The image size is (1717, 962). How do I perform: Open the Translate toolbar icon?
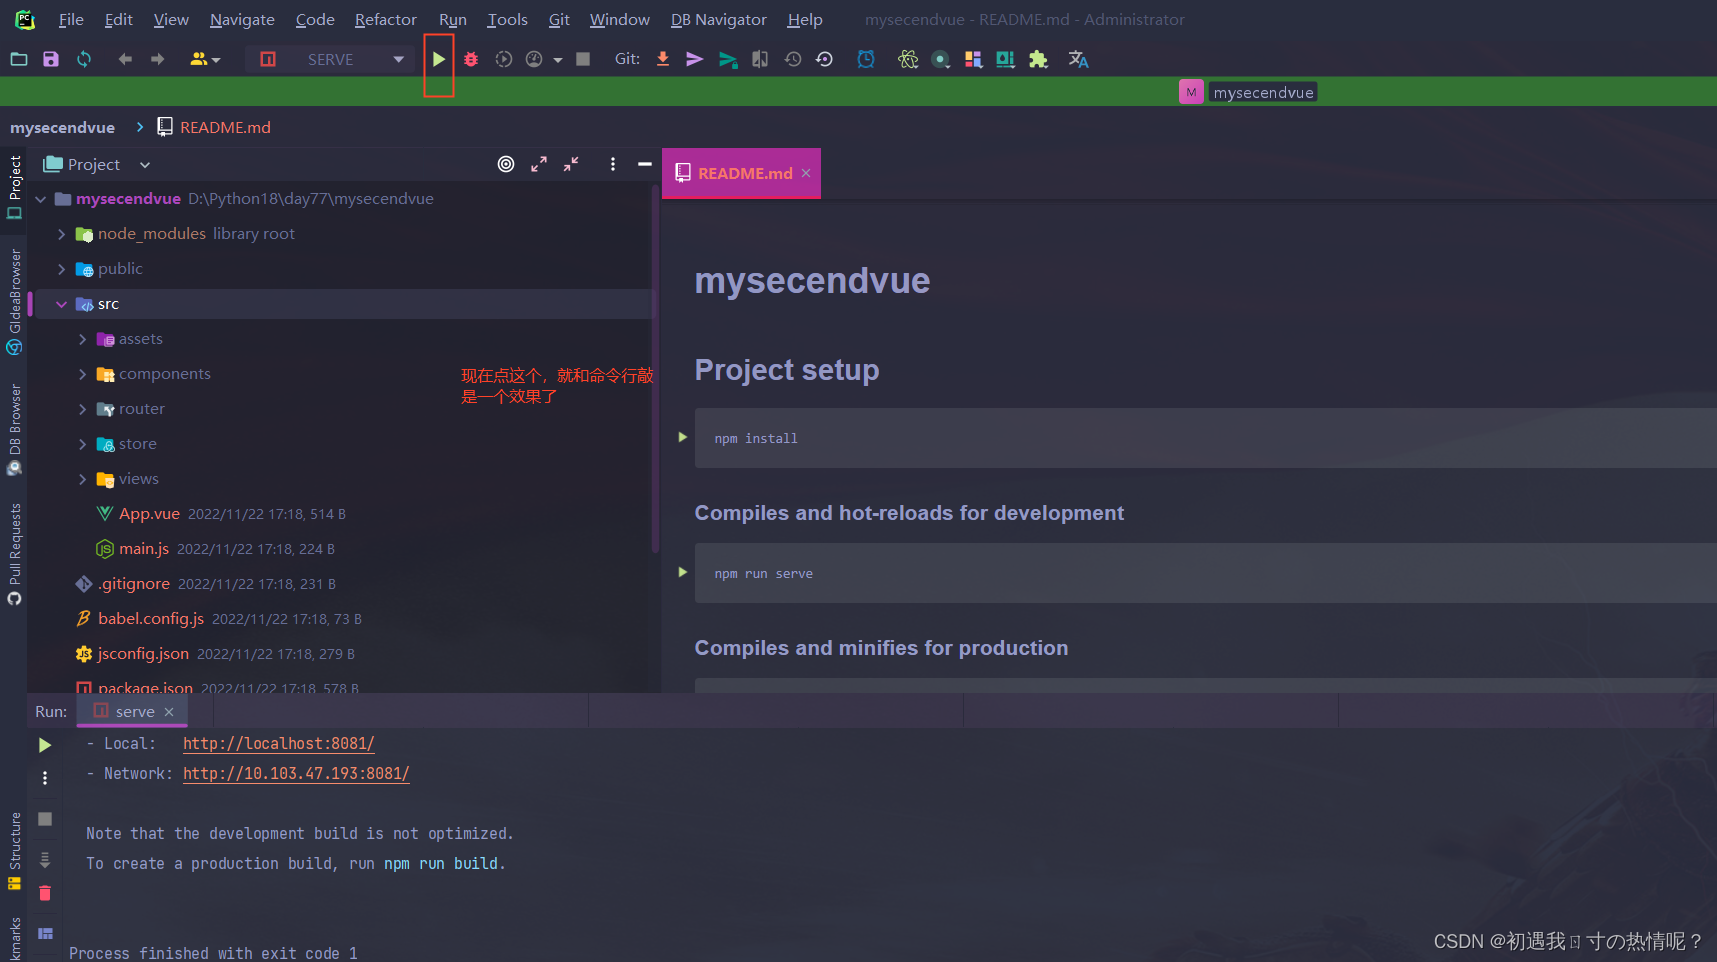tap(1078, 60)
